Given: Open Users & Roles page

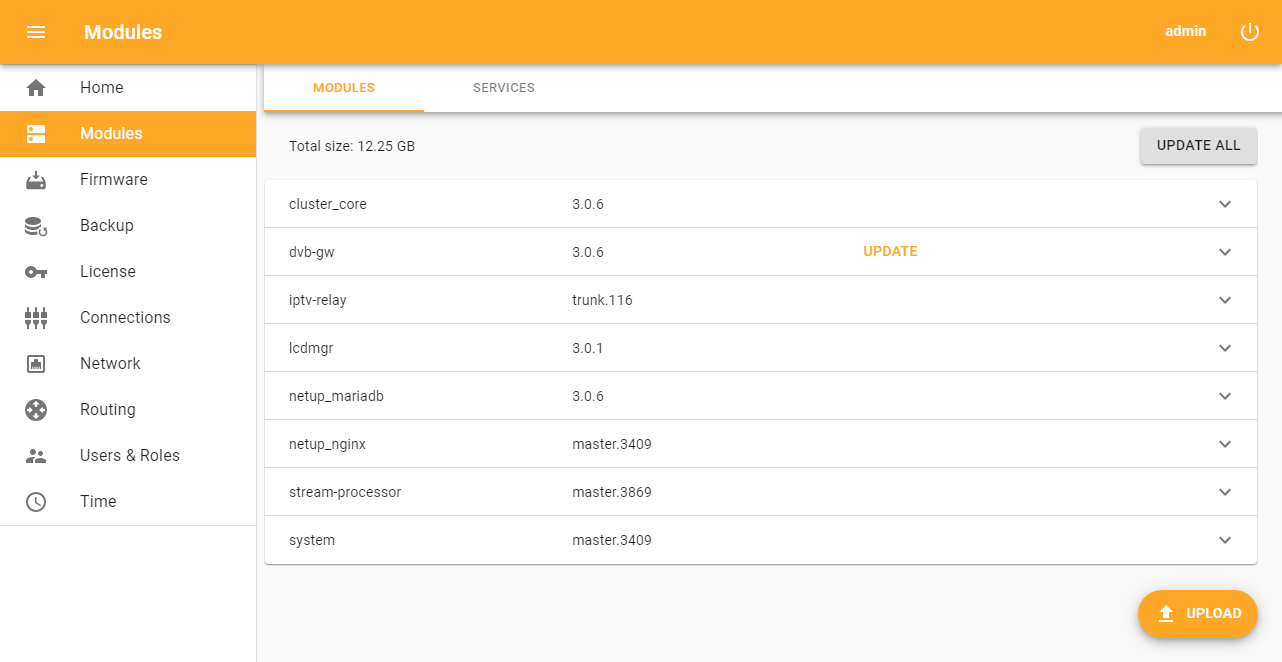Looking at the screenshot, I should coord(128,456).
